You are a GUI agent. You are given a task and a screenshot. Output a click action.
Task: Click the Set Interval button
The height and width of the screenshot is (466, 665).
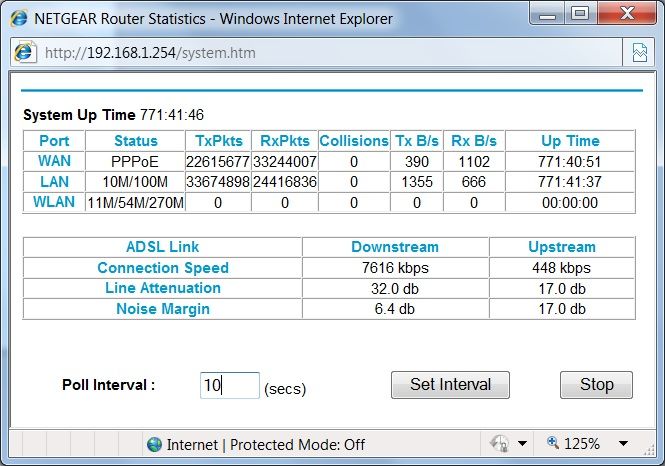click(x=450, y=385)
